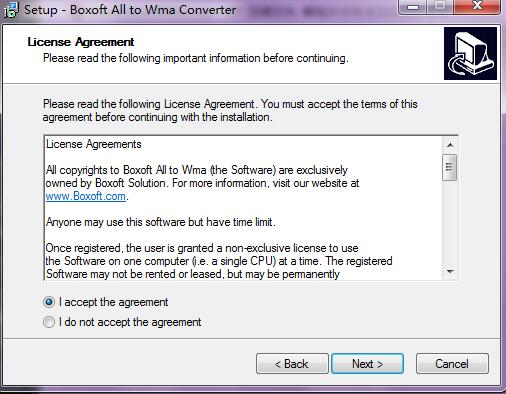Image resolution: width=506 pixels, height=394 pixels.
Task: Click the 'Anyone may use this software' line
Action: point(161,222)
